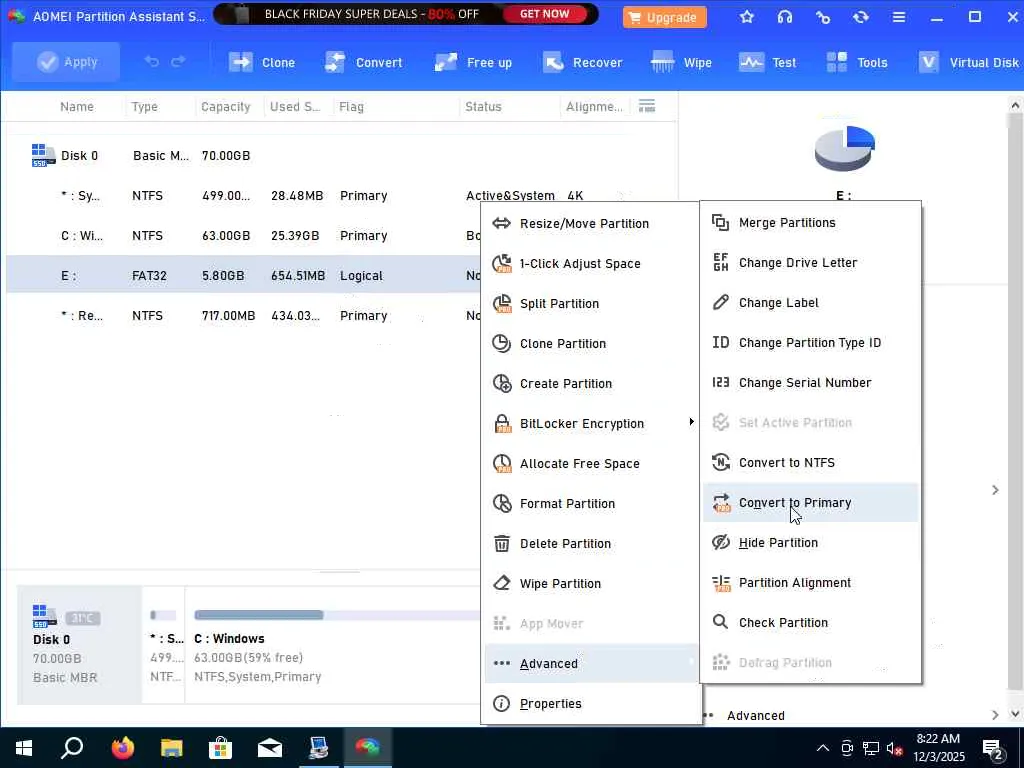
Task: Click the Merge Partitions icon
Action: 720,223
